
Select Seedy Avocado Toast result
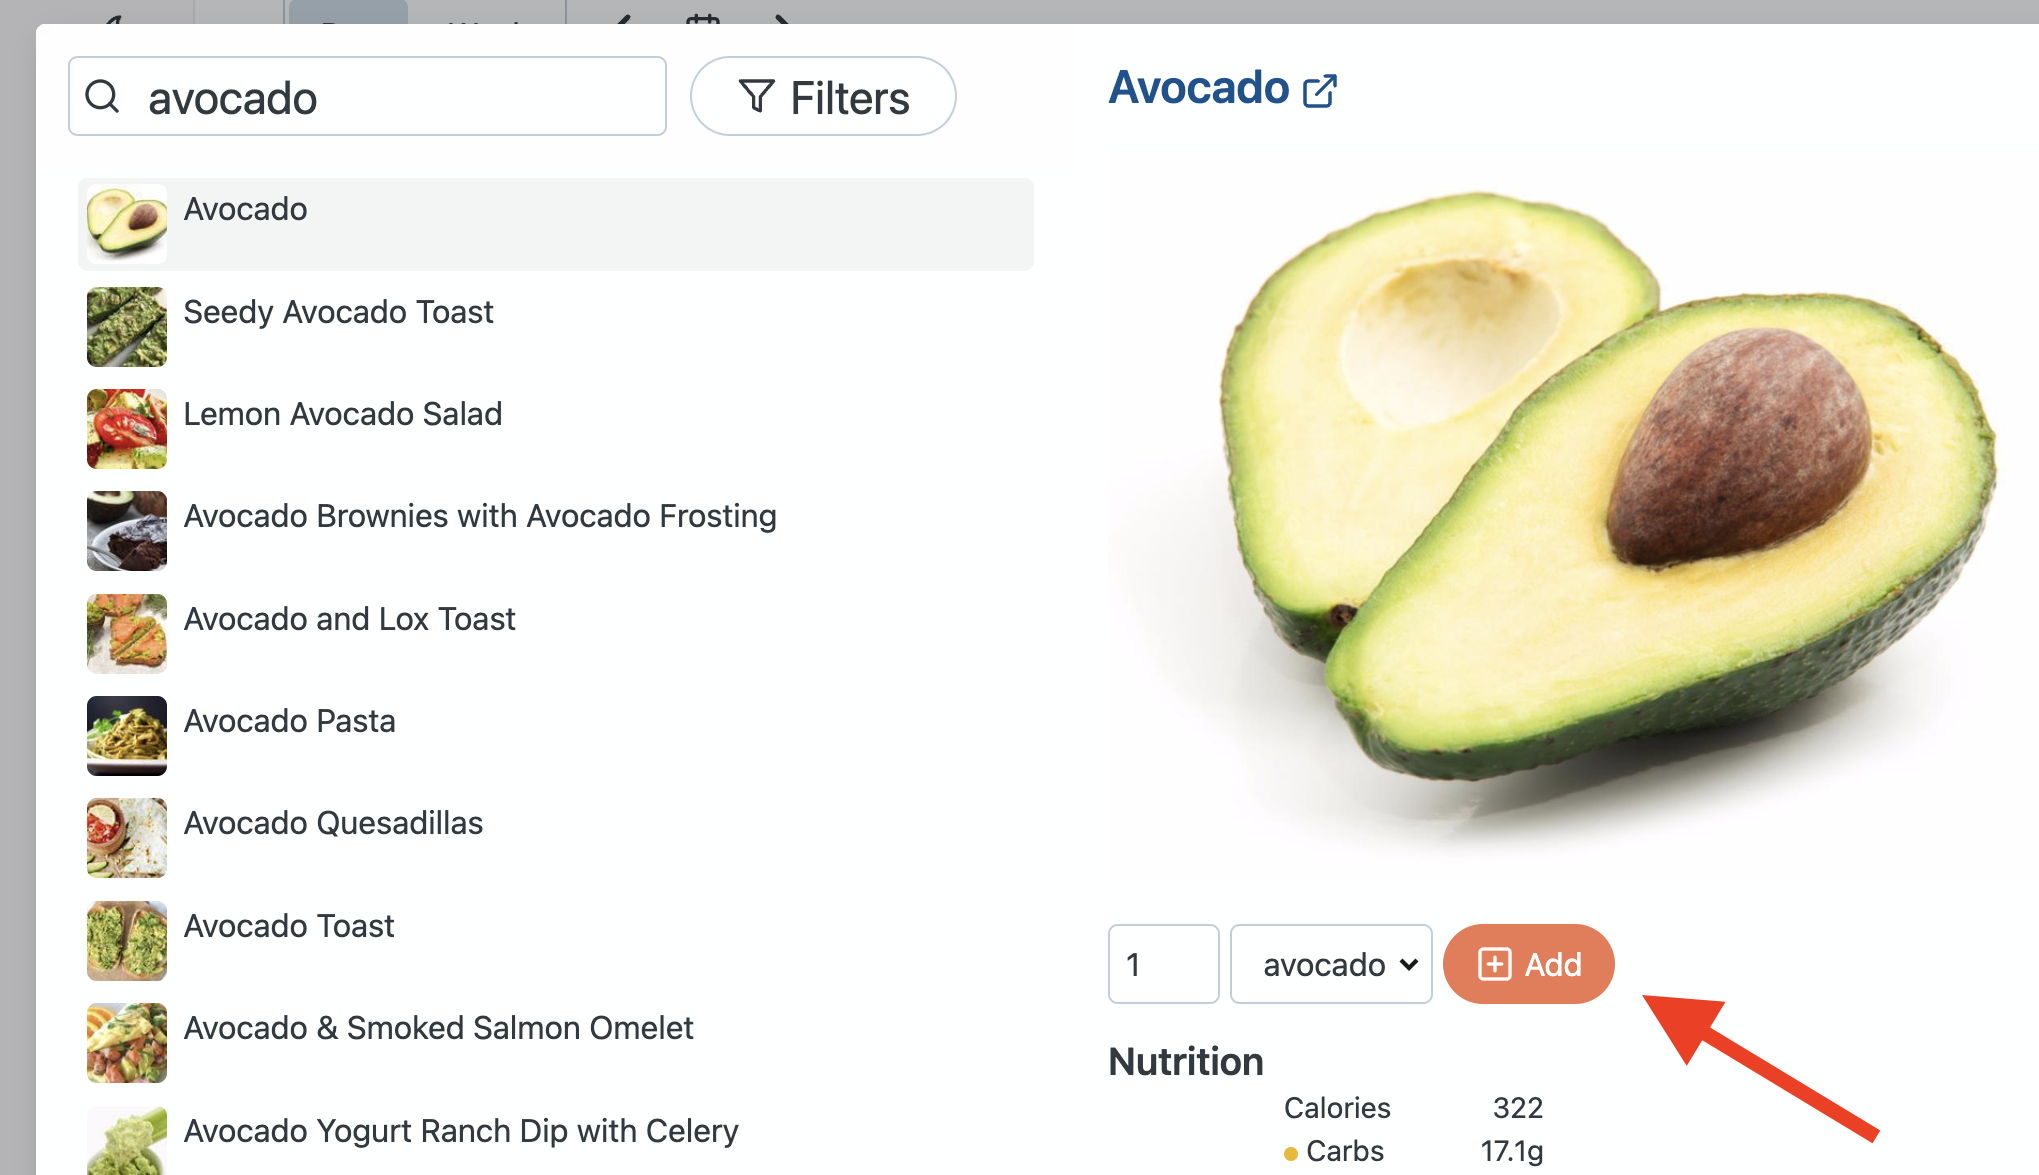click(x=338, y=312)
